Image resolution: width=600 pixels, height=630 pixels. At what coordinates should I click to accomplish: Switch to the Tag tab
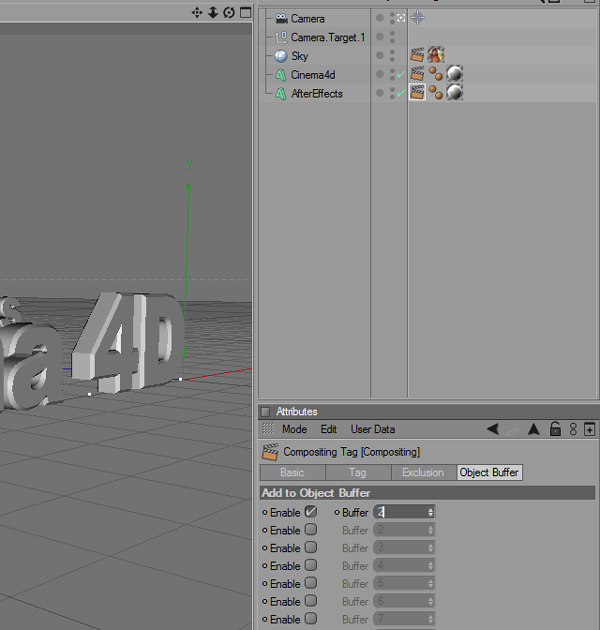point(358,472)
